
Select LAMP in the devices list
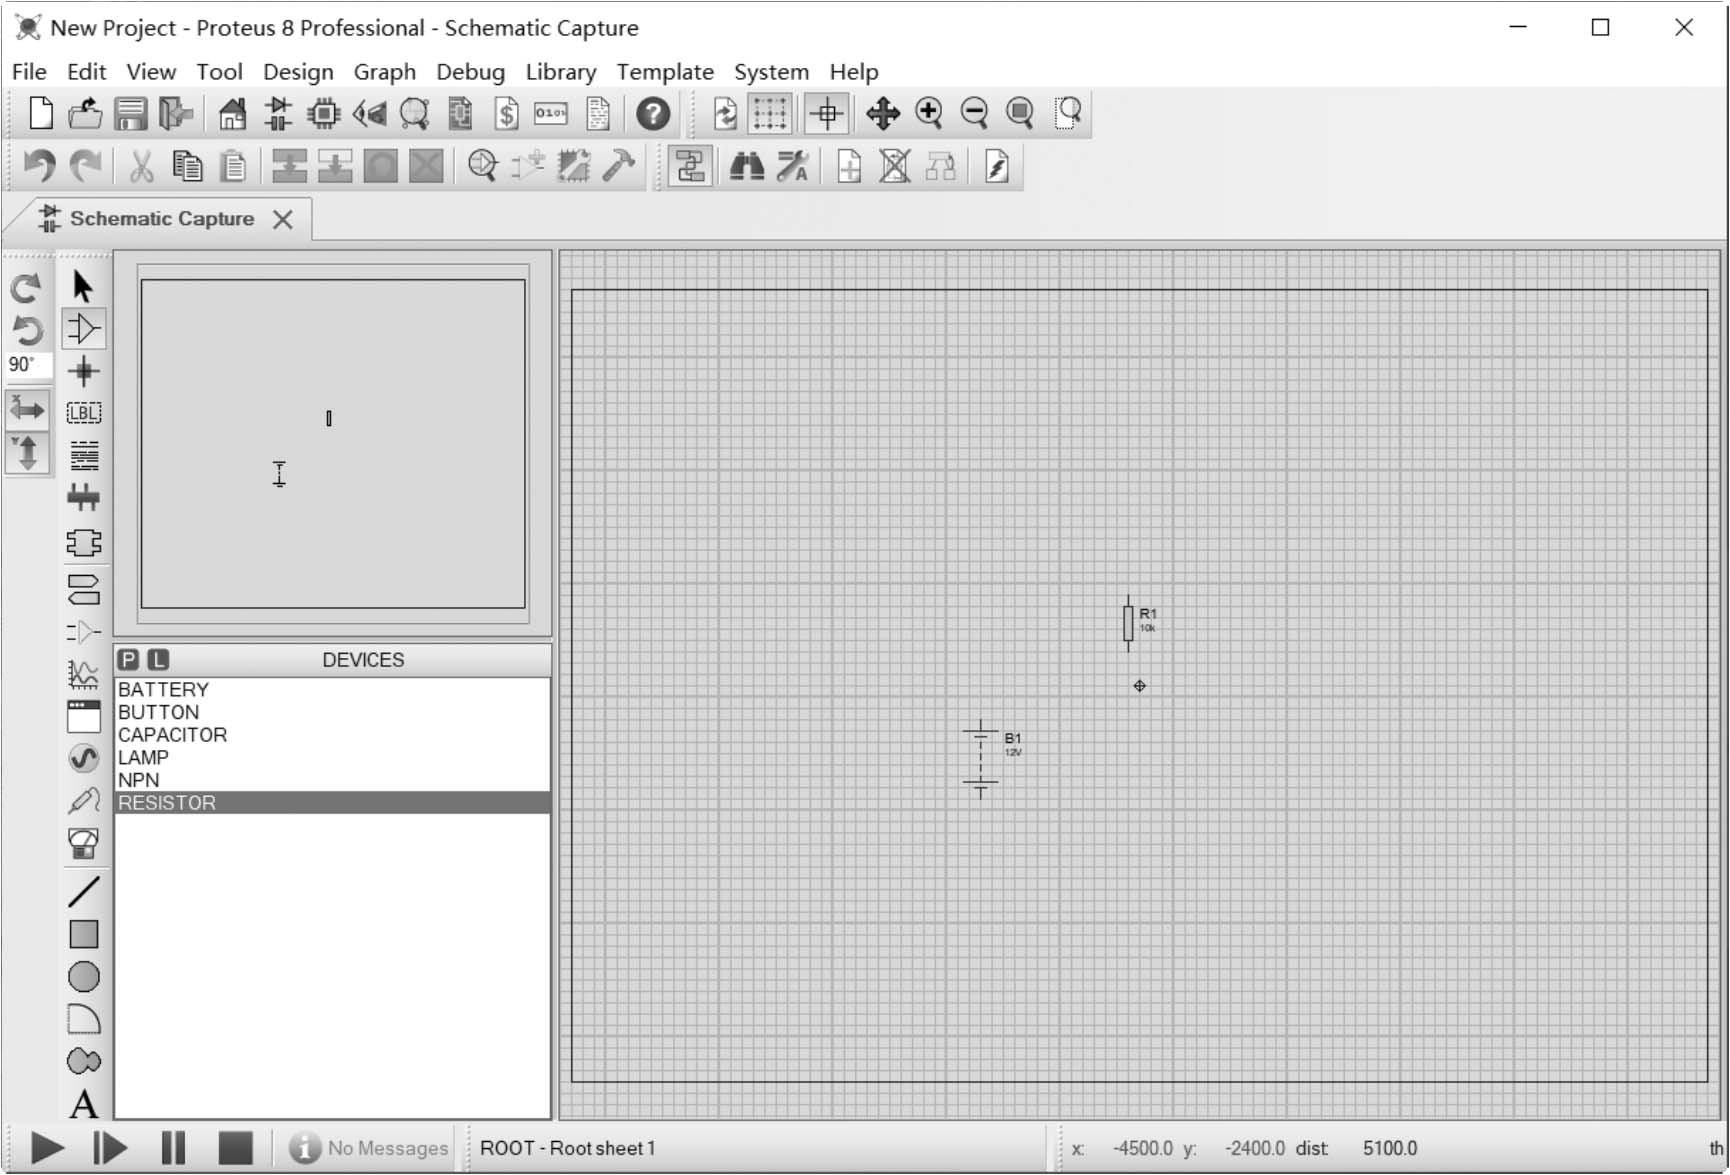point(332,758)
